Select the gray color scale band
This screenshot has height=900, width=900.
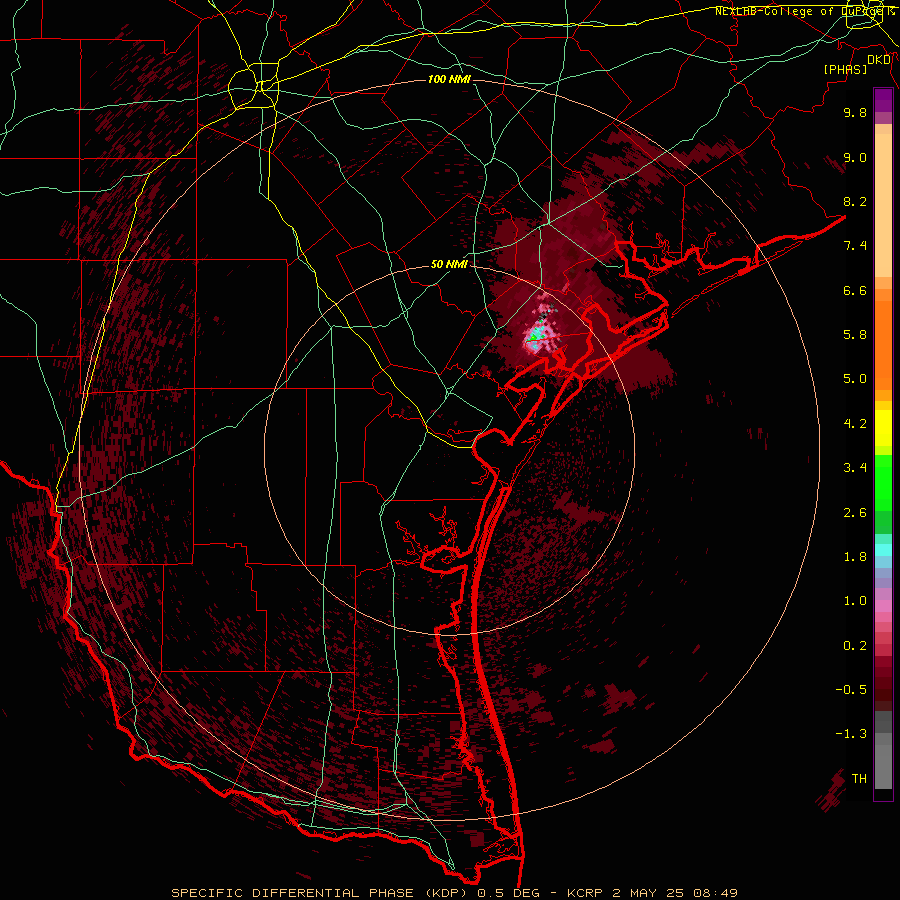click(883, 751)
